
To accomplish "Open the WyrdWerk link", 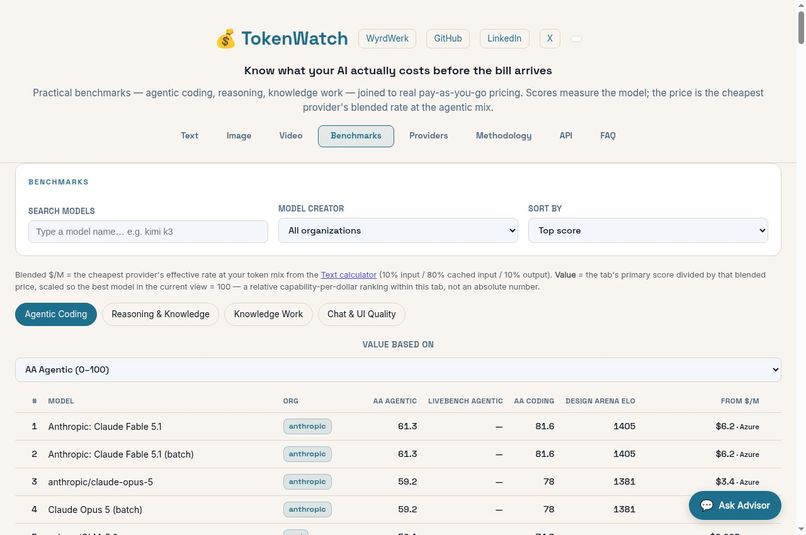I will 387,39.
